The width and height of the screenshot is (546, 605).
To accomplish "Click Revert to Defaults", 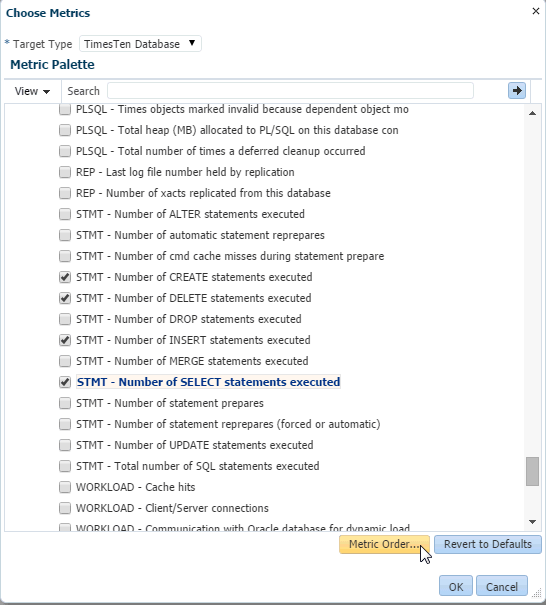I will coord(488,544).
